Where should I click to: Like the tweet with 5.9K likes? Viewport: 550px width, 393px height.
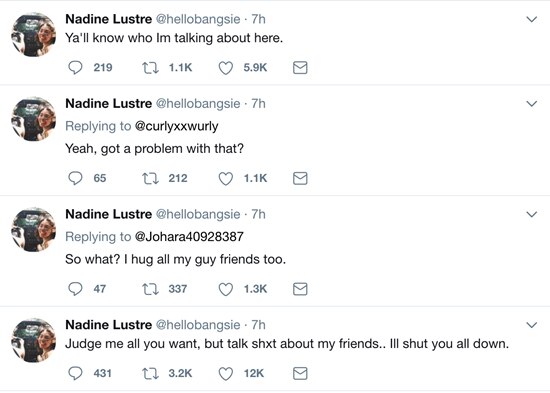(226, 68)
